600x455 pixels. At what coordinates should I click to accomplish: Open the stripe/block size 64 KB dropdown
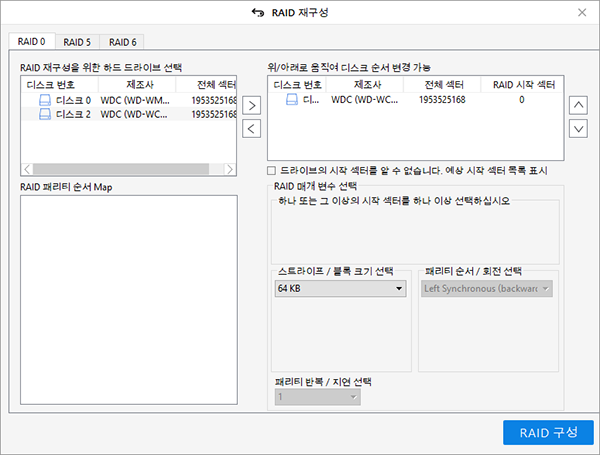point(339,288)
